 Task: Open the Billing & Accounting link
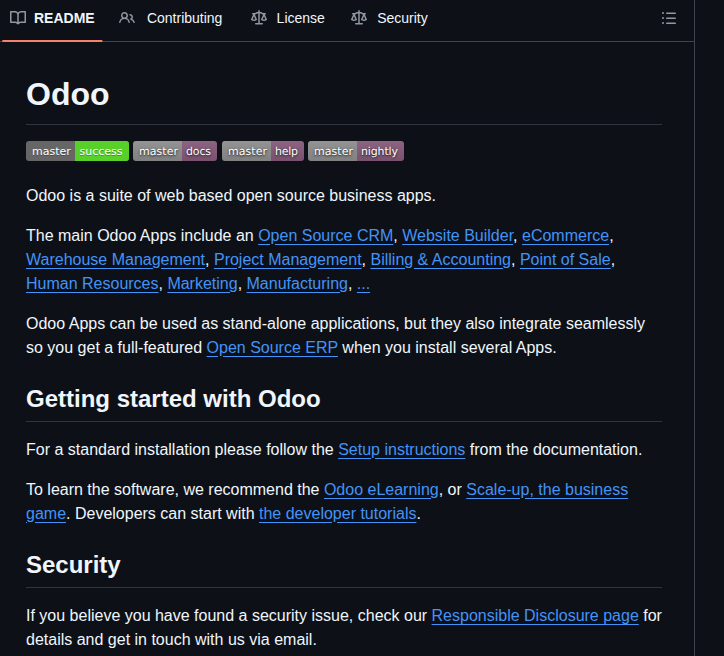[440, 259]
